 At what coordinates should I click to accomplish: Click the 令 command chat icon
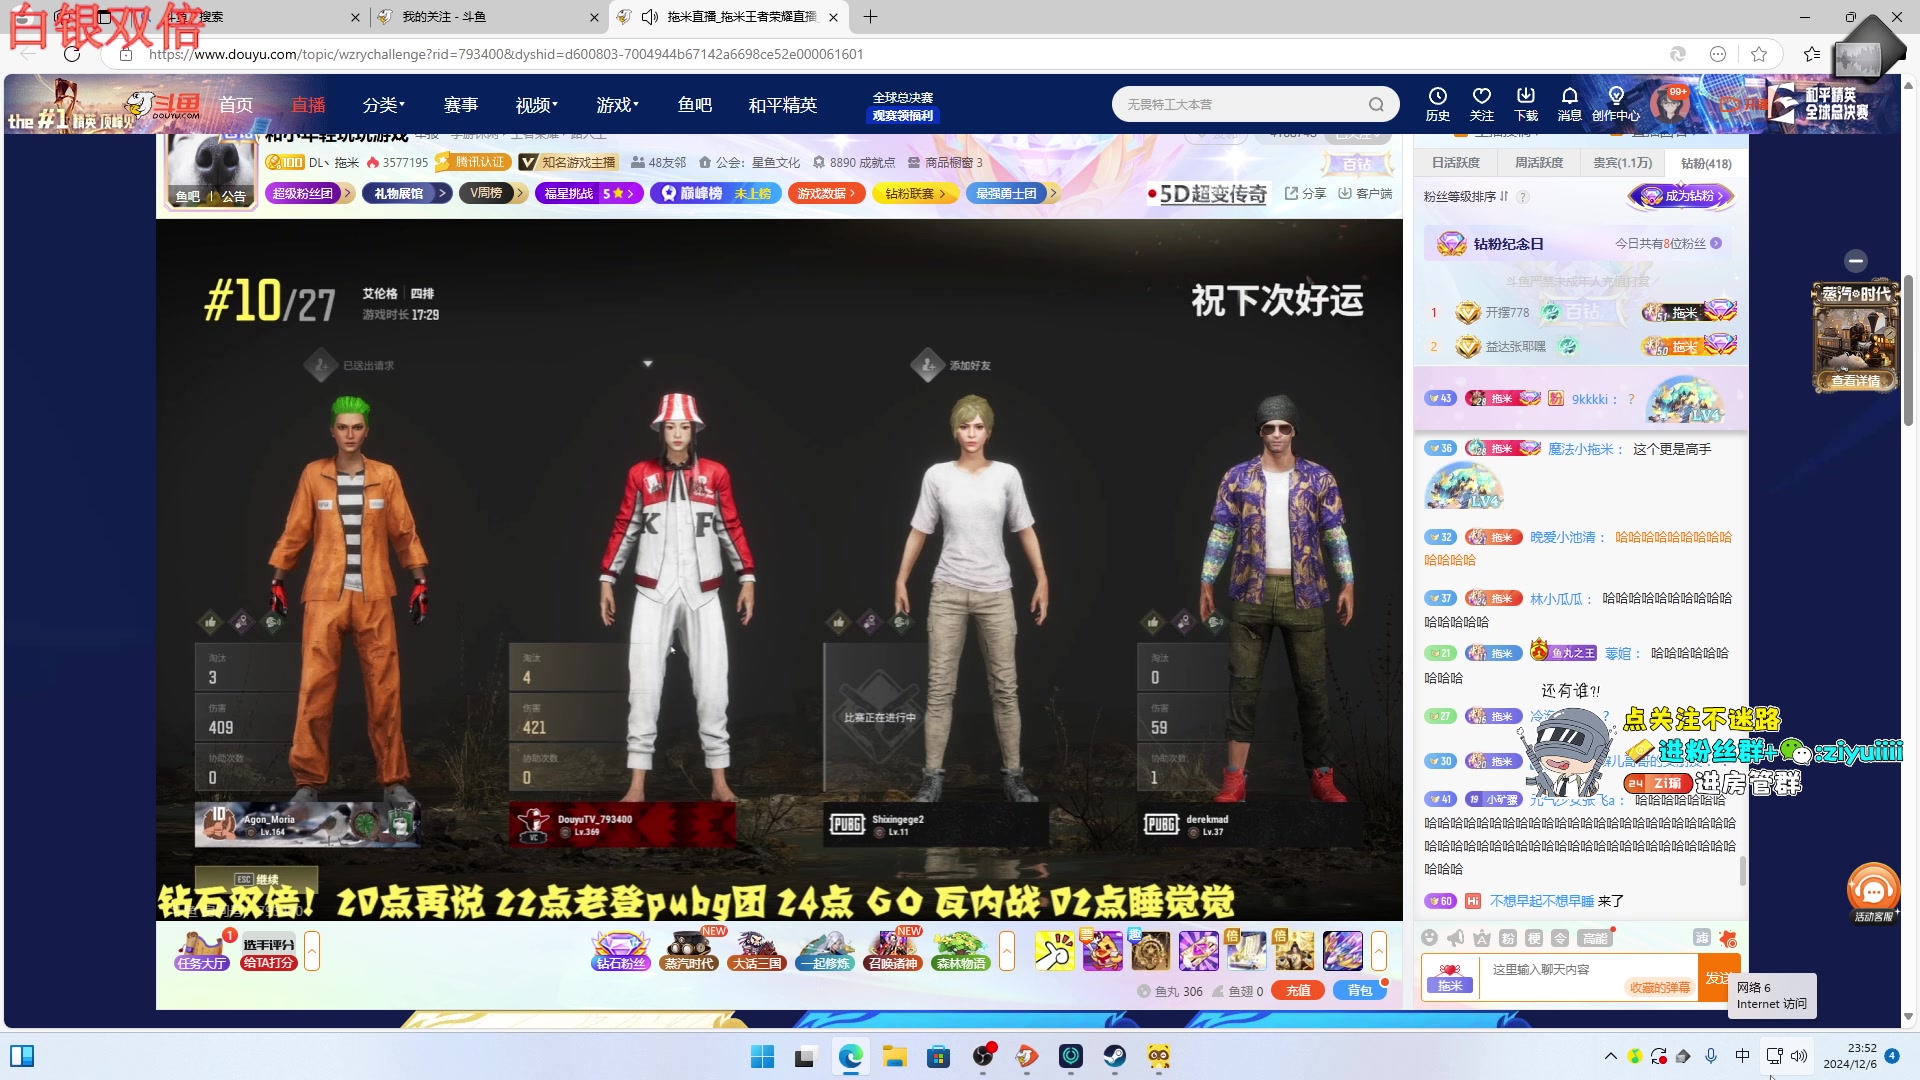pos(1559,938)
